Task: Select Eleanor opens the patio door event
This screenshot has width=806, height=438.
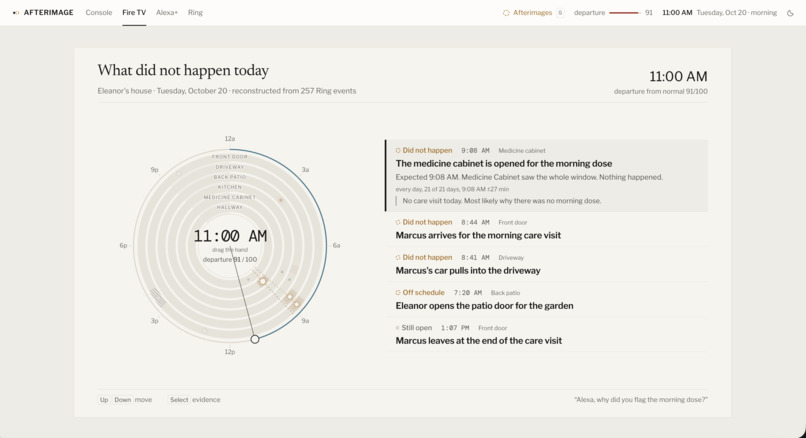Action: coord(546,299)
